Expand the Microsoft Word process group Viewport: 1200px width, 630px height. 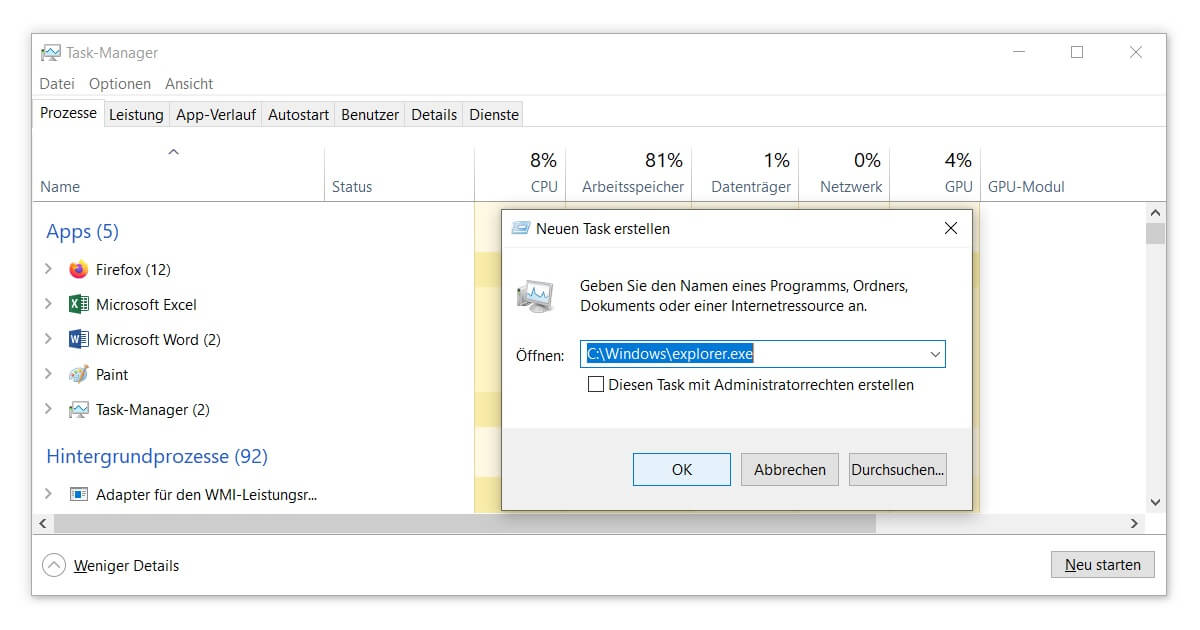pyautogui.click(x=48, y=340)
